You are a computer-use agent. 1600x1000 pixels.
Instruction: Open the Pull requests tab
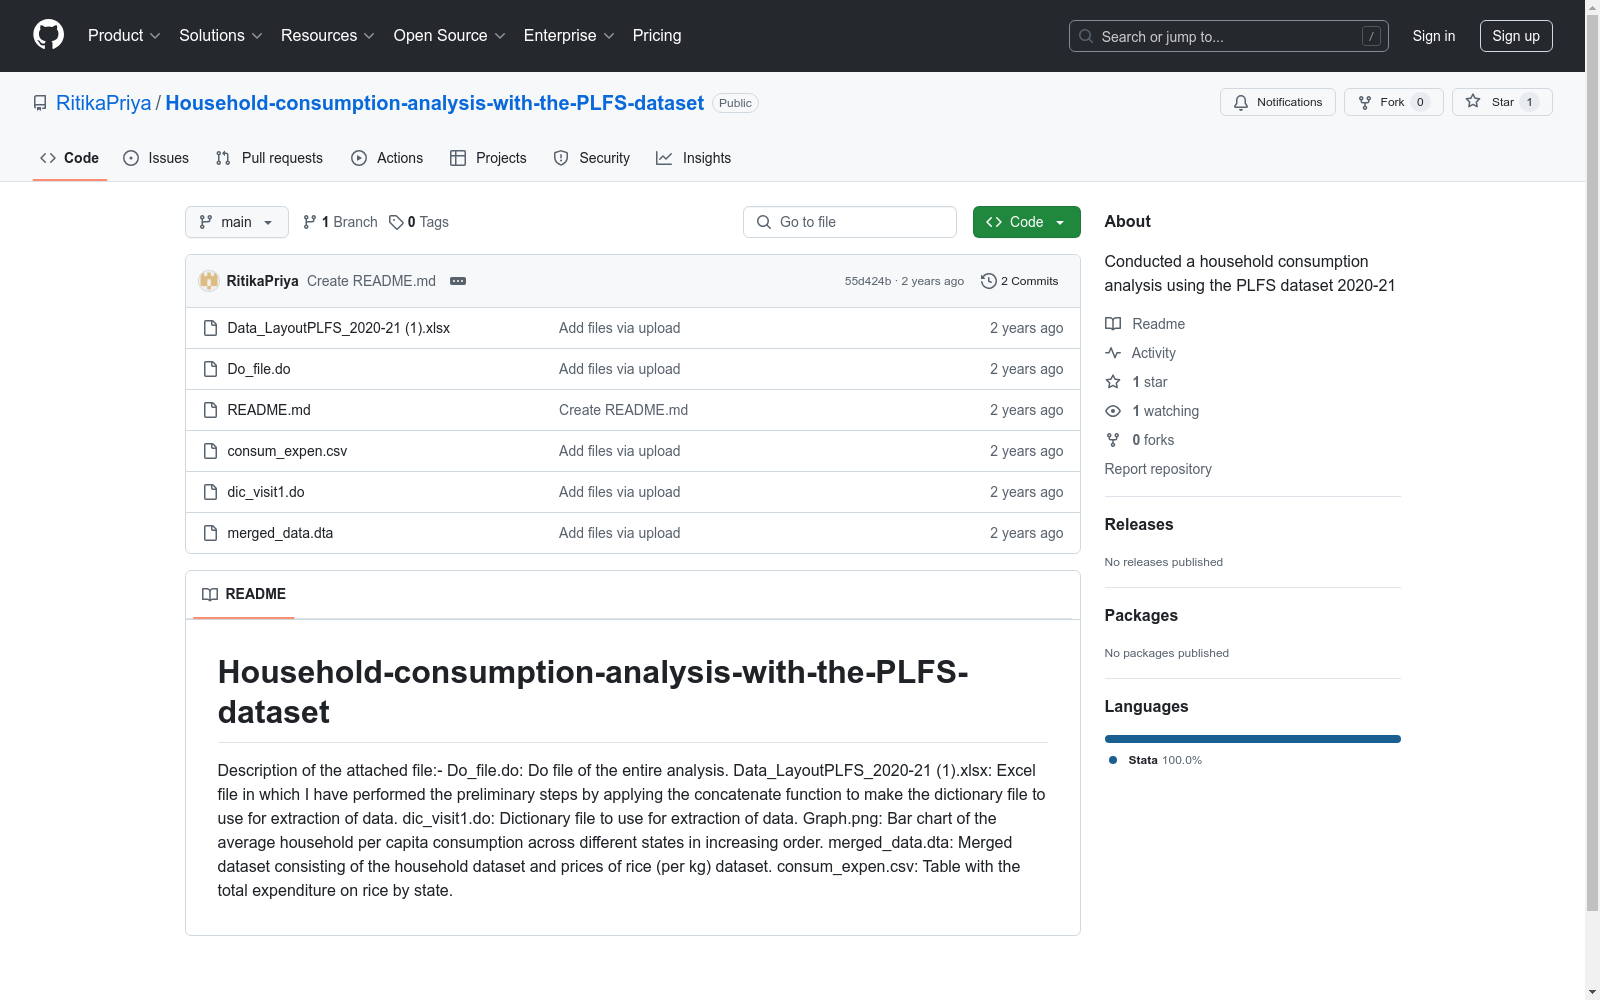[x=269, y=158]
